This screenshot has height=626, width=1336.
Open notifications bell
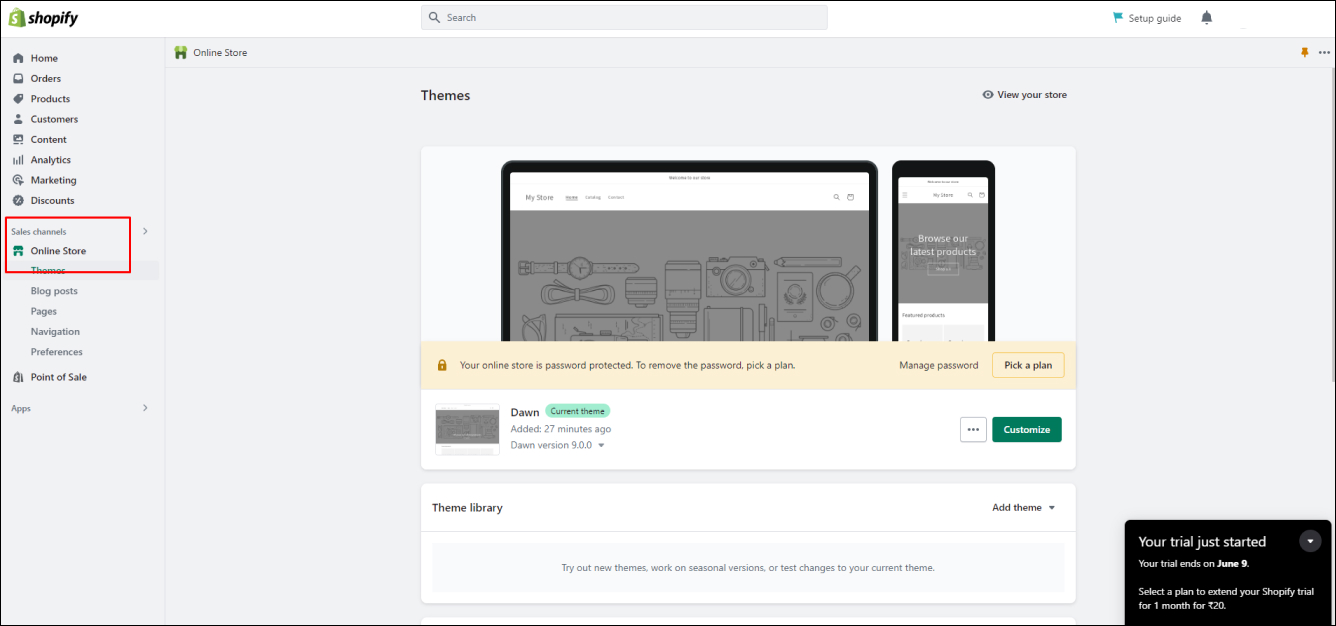coord(1207,18)
